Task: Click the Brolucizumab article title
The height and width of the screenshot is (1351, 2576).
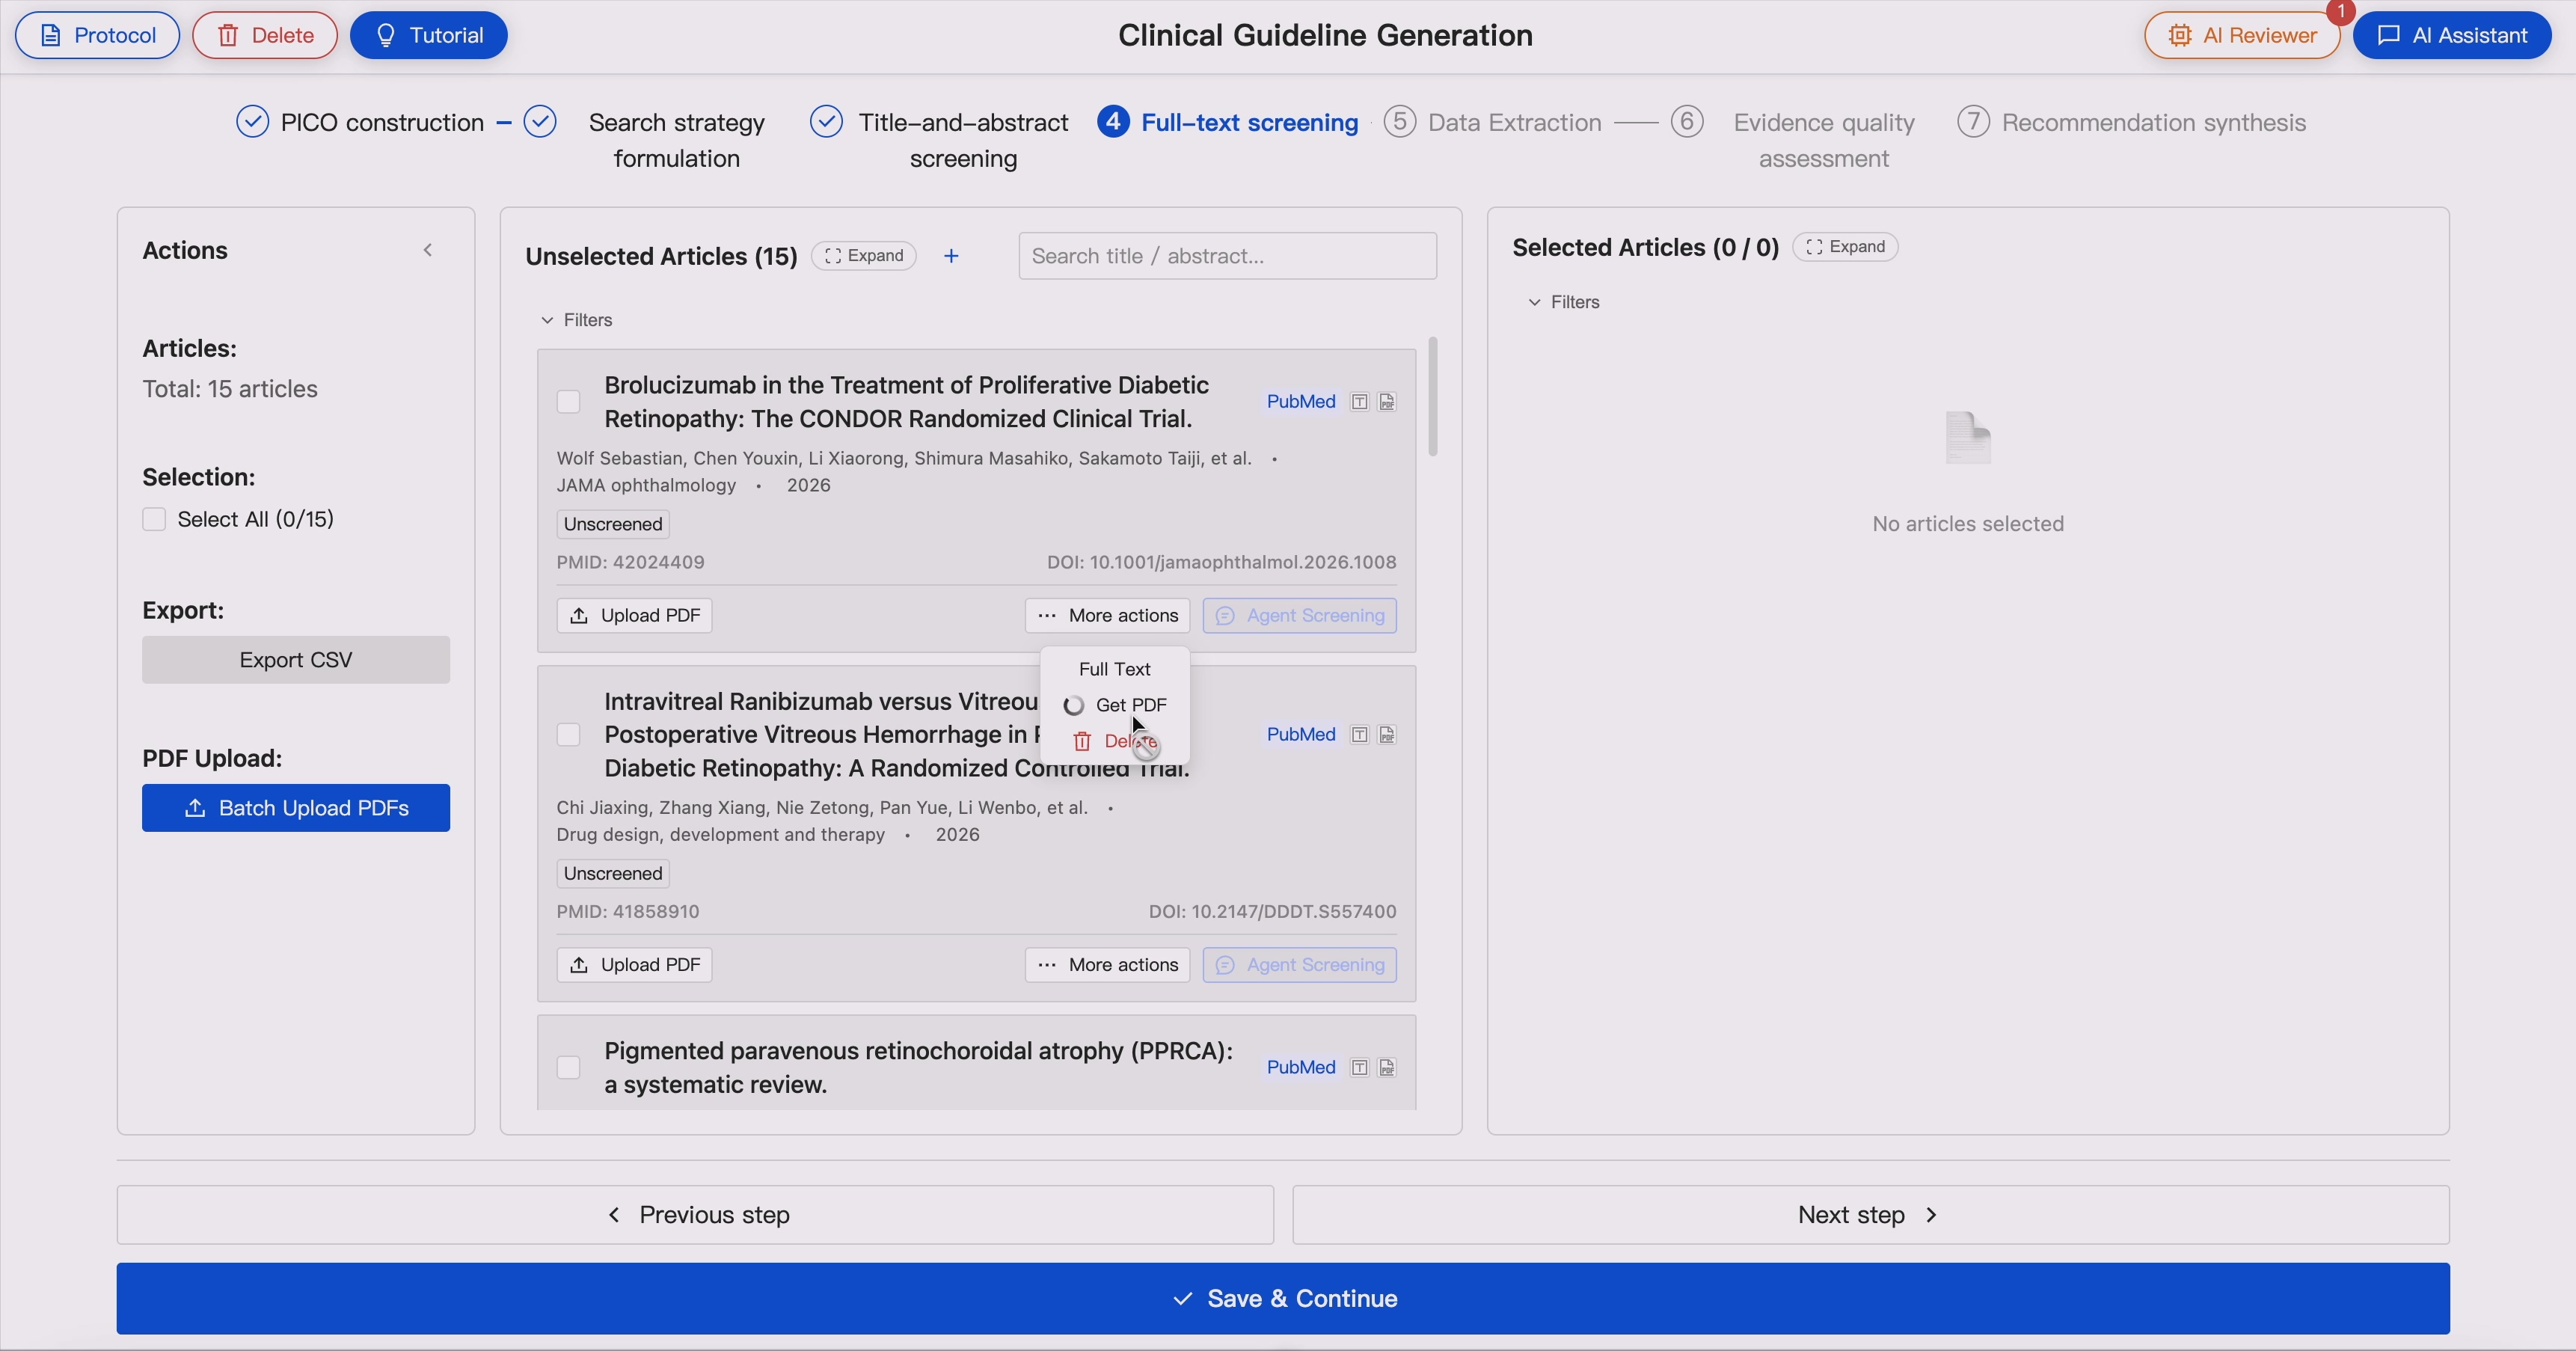Action: 906,402
